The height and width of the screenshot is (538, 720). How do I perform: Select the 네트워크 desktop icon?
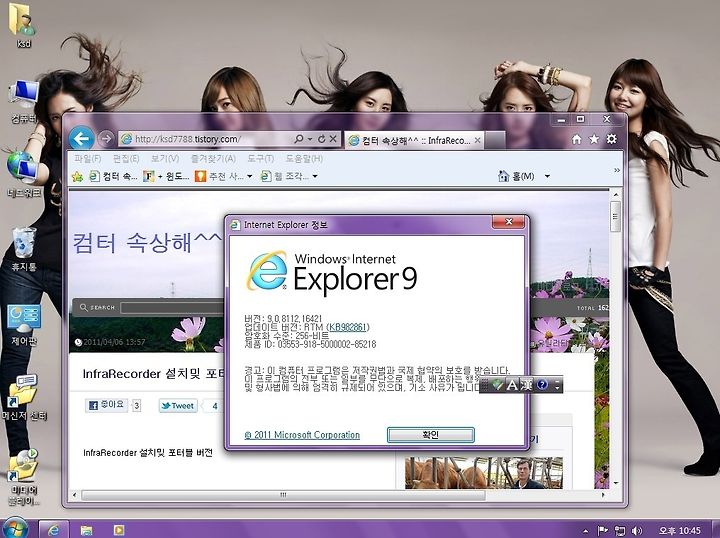23,174
